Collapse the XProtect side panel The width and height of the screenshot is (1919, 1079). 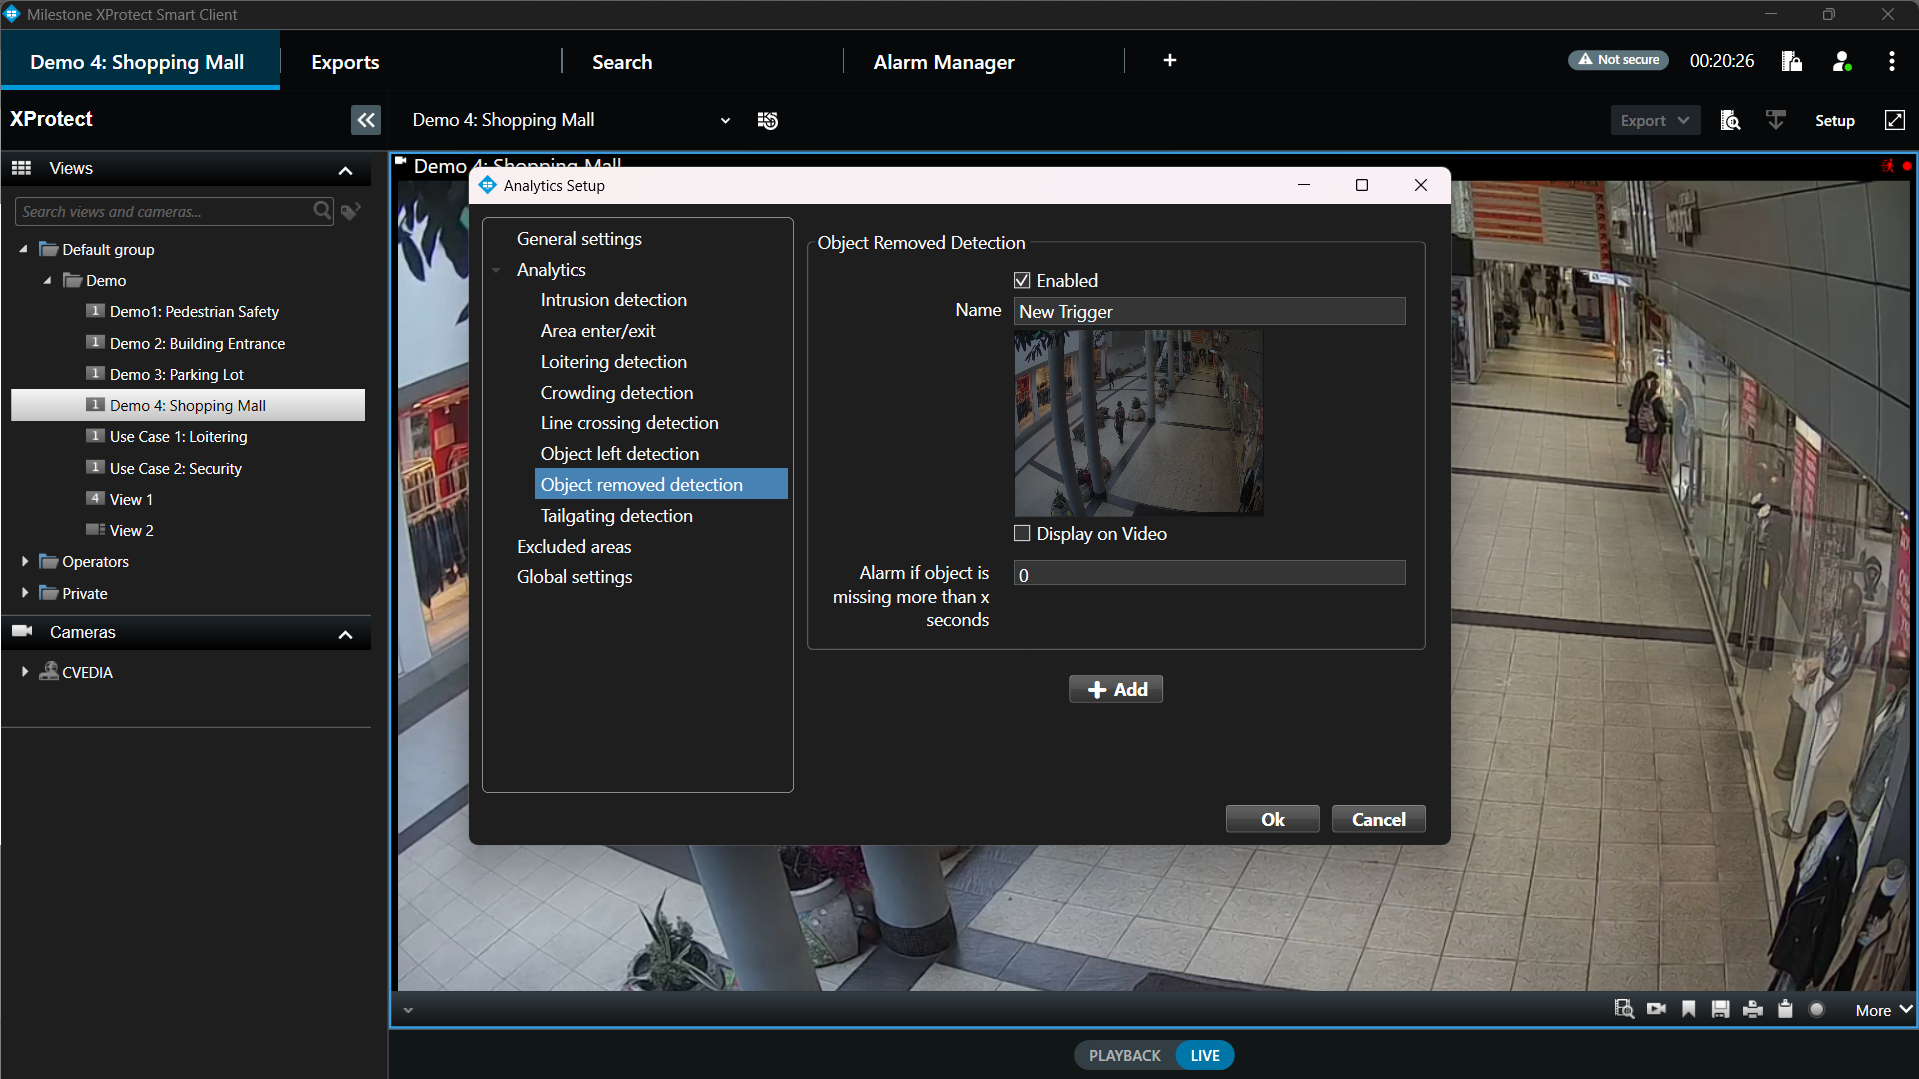[366, 120]
